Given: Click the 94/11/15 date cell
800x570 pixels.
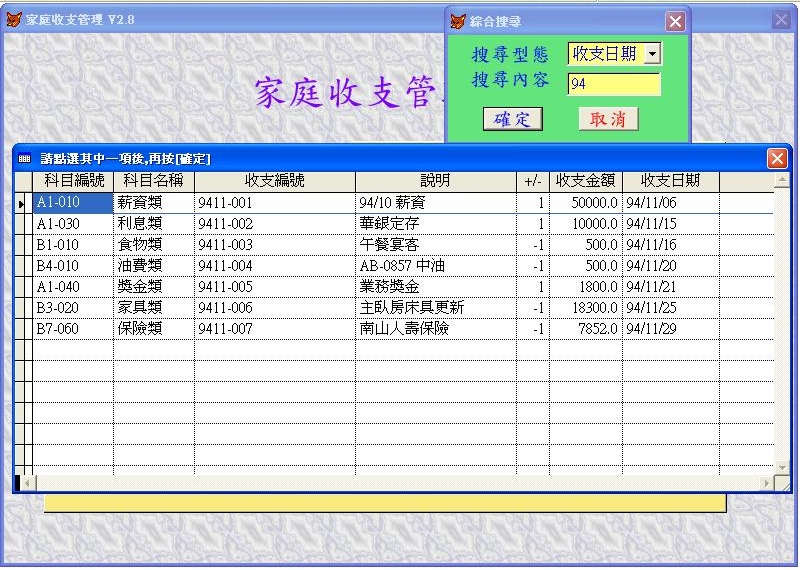Looking at the screenshot, I should point(671,224).
